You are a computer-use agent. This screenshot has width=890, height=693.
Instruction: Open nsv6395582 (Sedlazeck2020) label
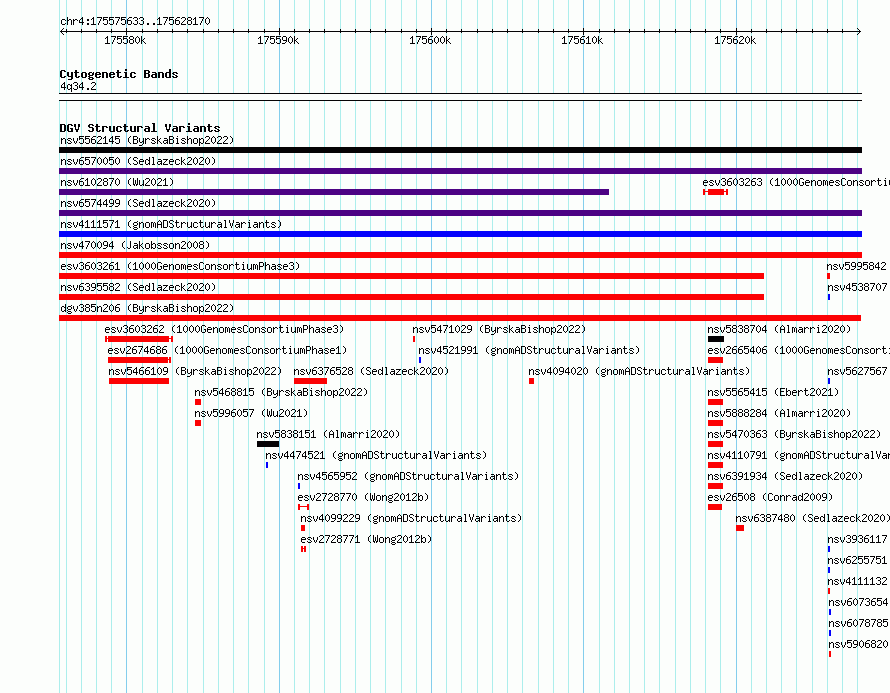click(138, 287)
